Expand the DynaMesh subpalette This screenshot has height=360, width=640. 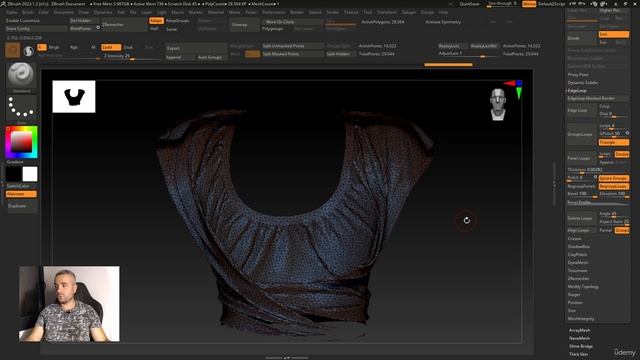click(578, 262)
